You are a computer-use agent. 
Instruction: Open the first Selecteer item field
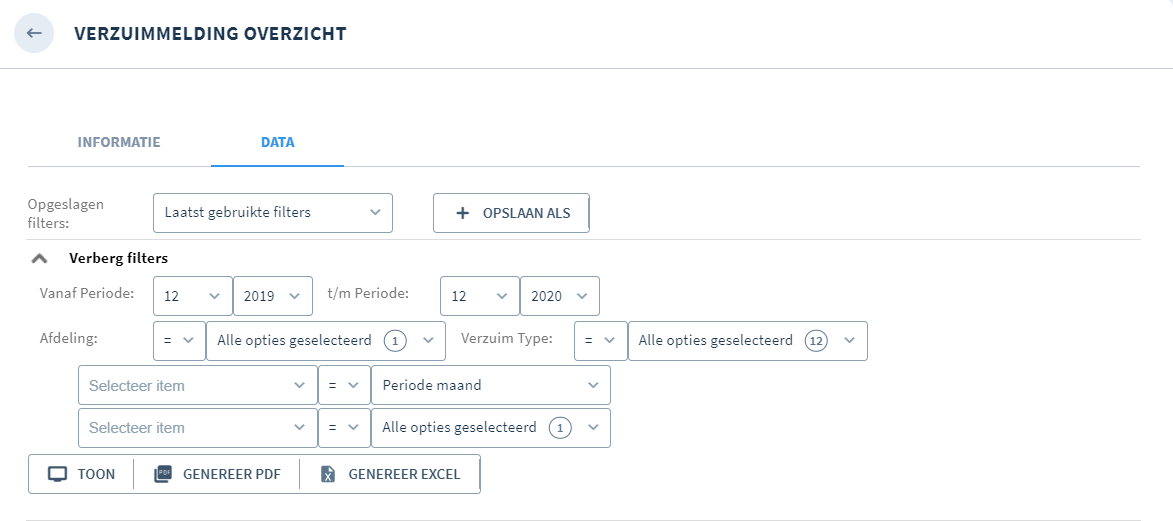(197, 386)
